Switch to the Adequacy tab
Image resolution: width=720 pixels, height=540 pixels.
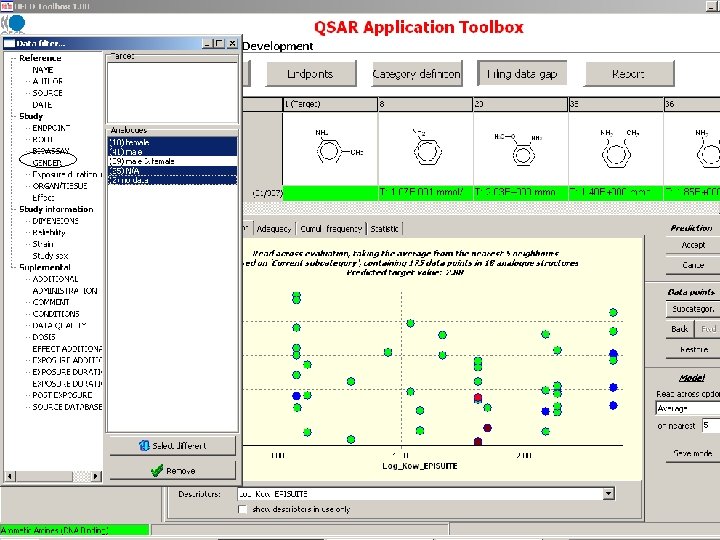coord(274,229)
